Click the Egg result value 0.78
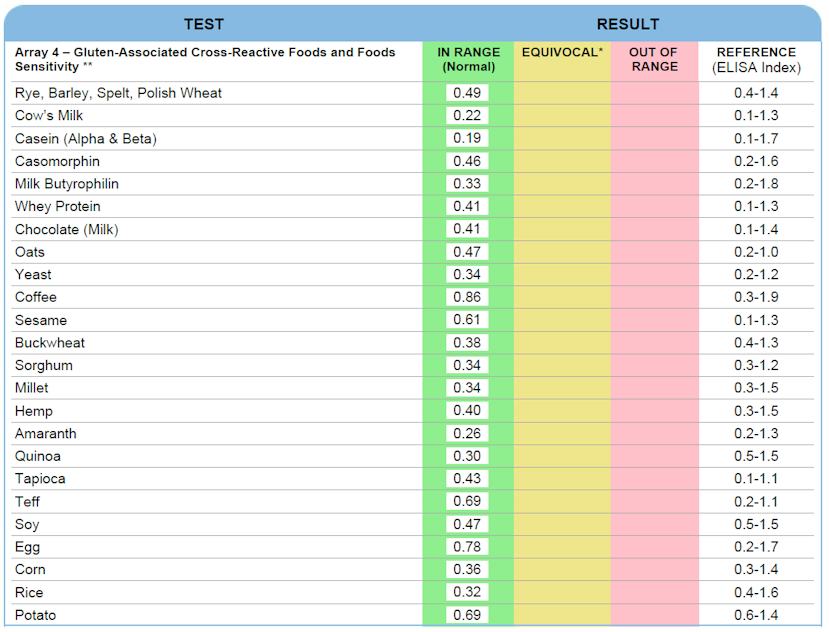Screen dimensions: 829x632 (x=467, y=548)
